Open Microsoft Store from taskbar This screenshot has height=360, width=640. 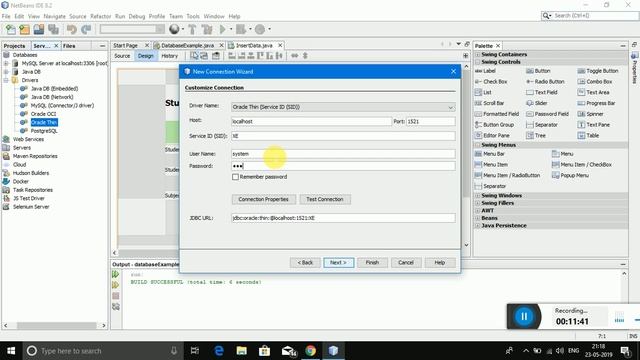[x=264, y=351]
